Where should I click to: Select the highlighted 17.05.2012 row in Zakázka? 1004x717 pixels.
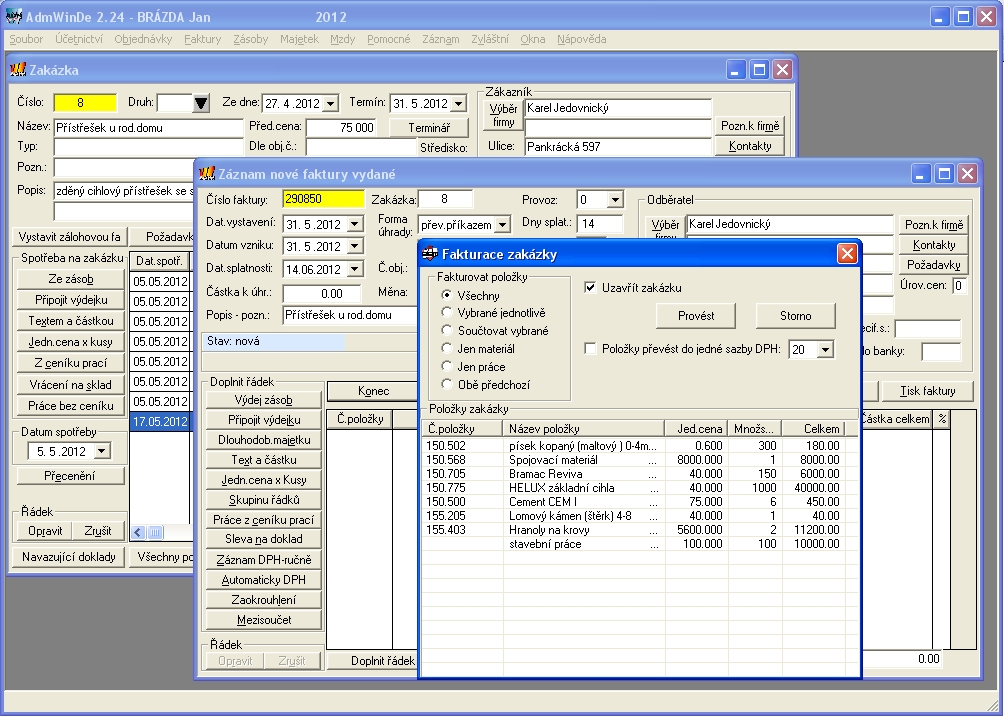[x=161, y=421]
